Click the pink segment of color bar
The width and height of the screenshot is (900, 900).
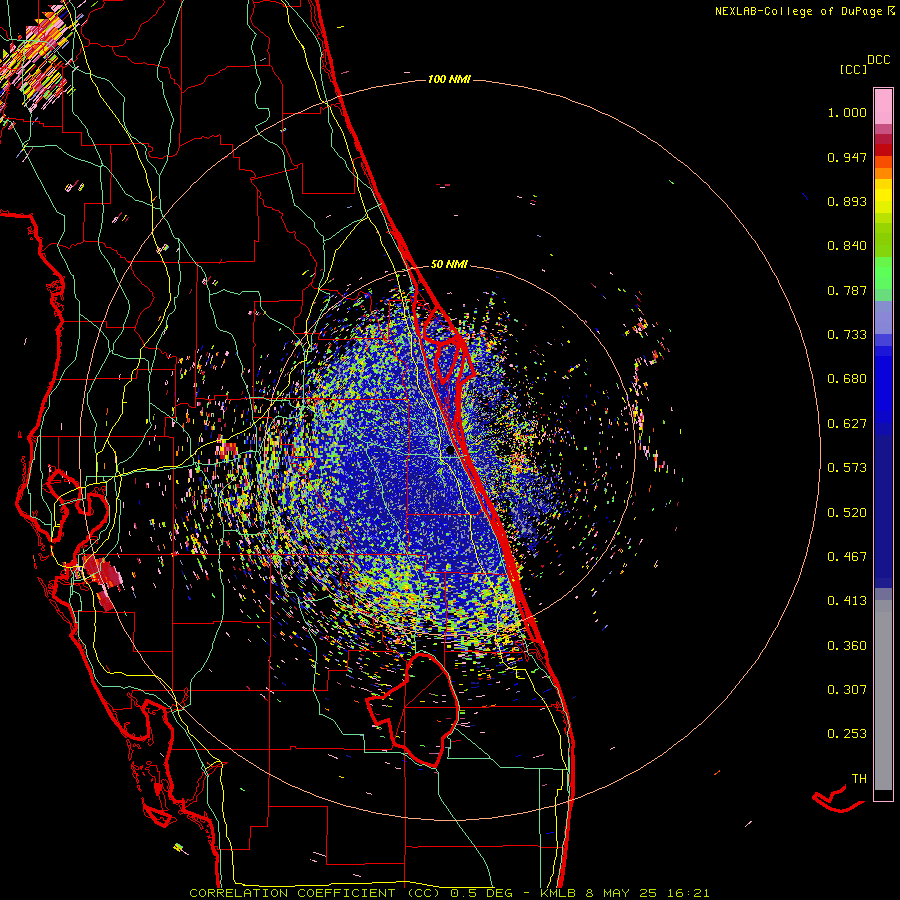883,107
